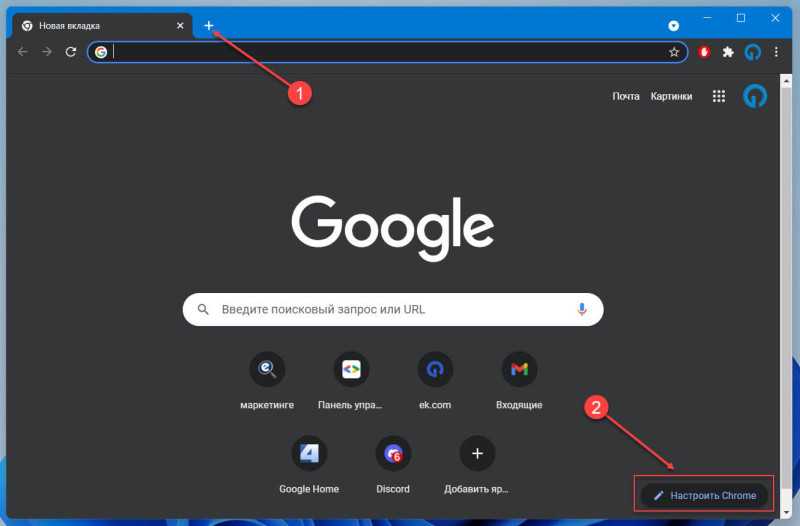
Task: Click the magnifier icon in search box
Action: [x=203, y=309]
